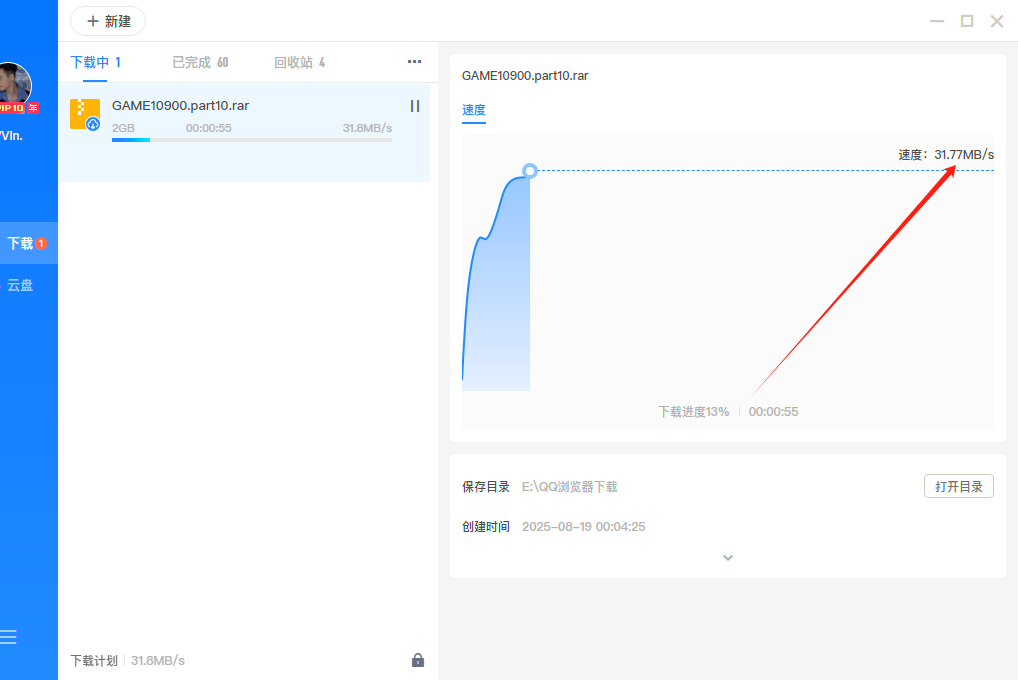Image resolution: width=1018 pixels, height=680 pixels.
Task: Select the 速度 tab in details panel
Action: tap(473, 111)
